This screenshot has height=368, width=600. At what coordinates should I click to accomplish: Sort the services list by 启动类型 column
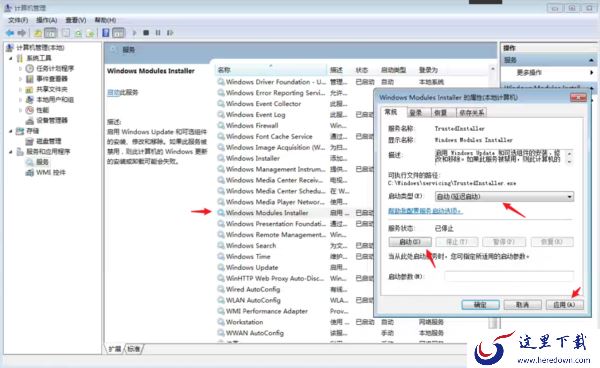click(x=393, y=70)
